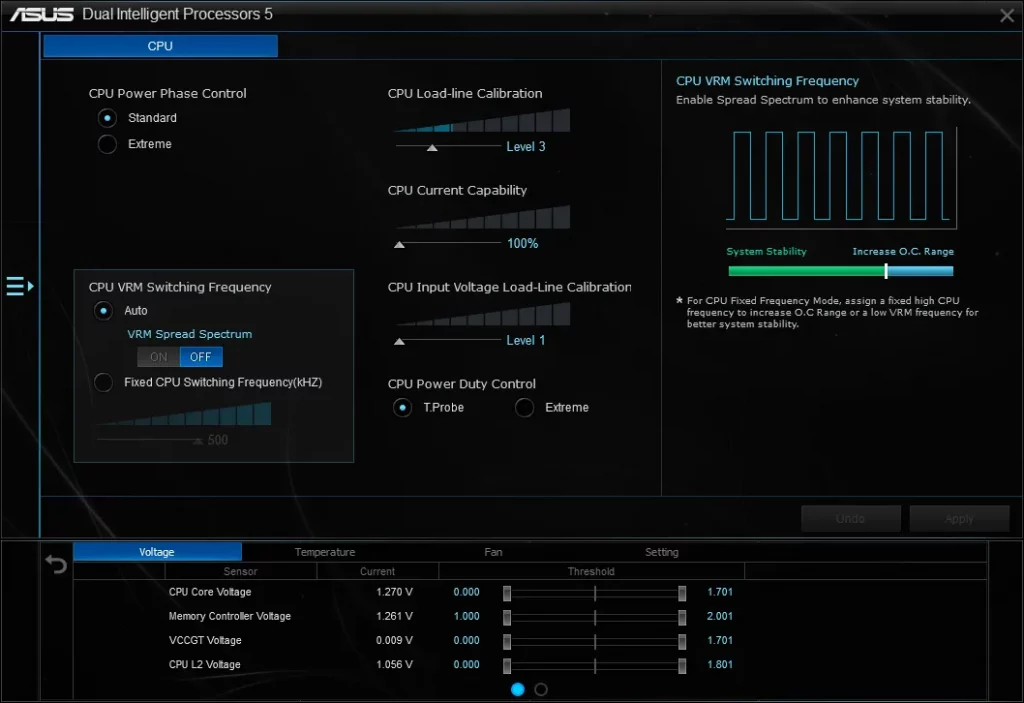Select Fixed CPU Switching Frequency option
The image size is (1024, 703).
(103, 382)
